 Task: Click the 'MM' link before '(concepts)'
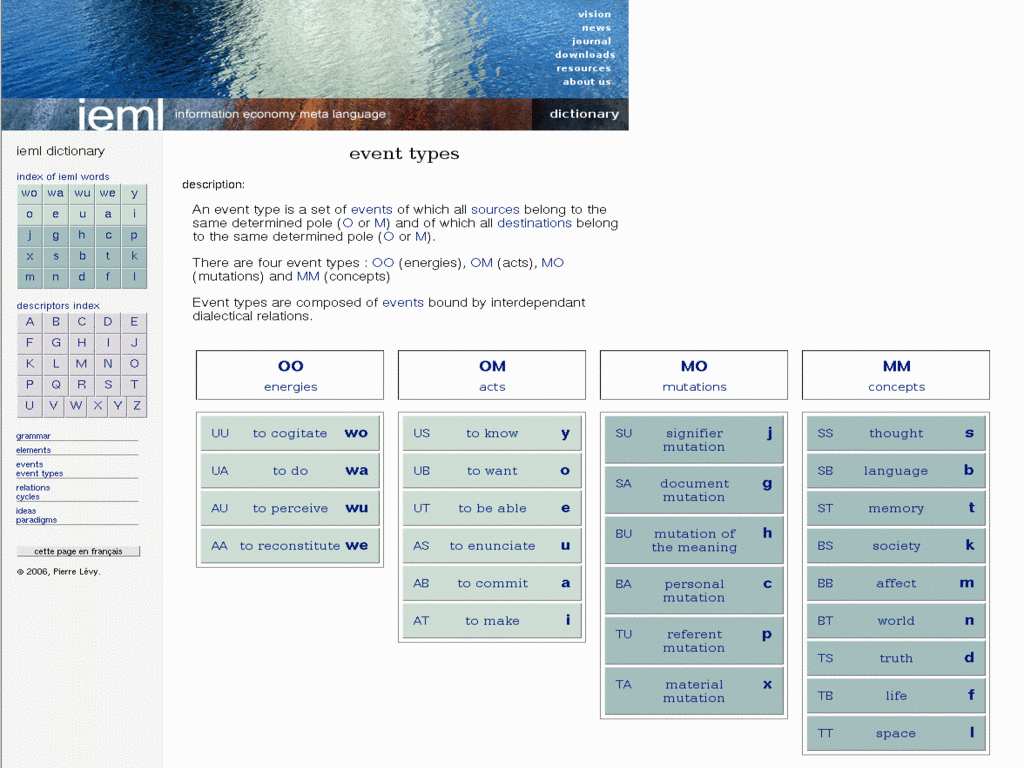(x=308, y=276)
